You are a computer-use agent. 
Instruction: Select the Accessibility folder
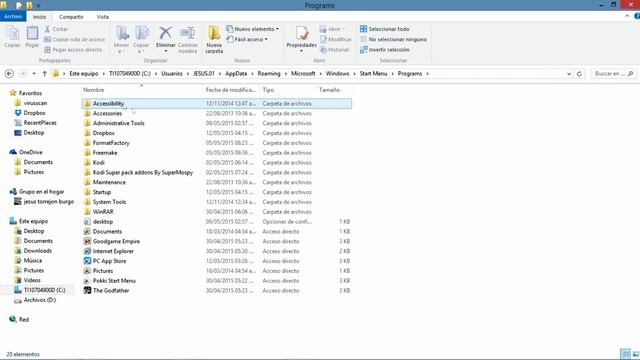click(216, 104)
